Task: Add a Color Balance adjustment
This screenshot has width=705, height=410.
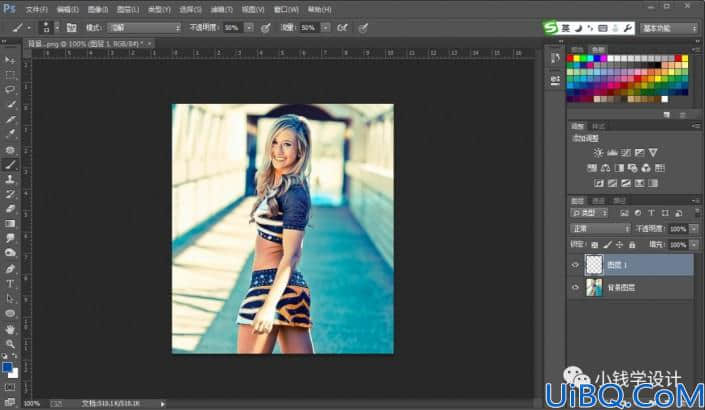Action: click(606, 168)
